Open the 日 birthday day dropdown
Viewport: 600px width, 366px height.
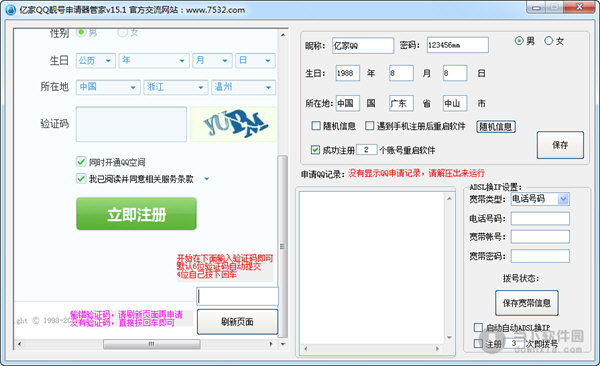(255, 60)
